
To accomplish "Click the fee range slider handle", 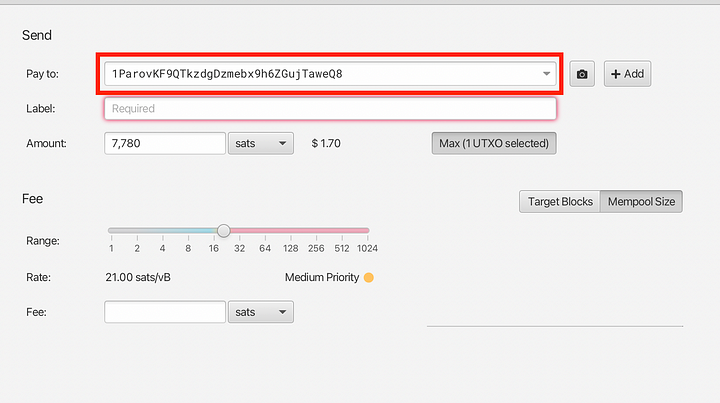I will (x=224, y=230).
